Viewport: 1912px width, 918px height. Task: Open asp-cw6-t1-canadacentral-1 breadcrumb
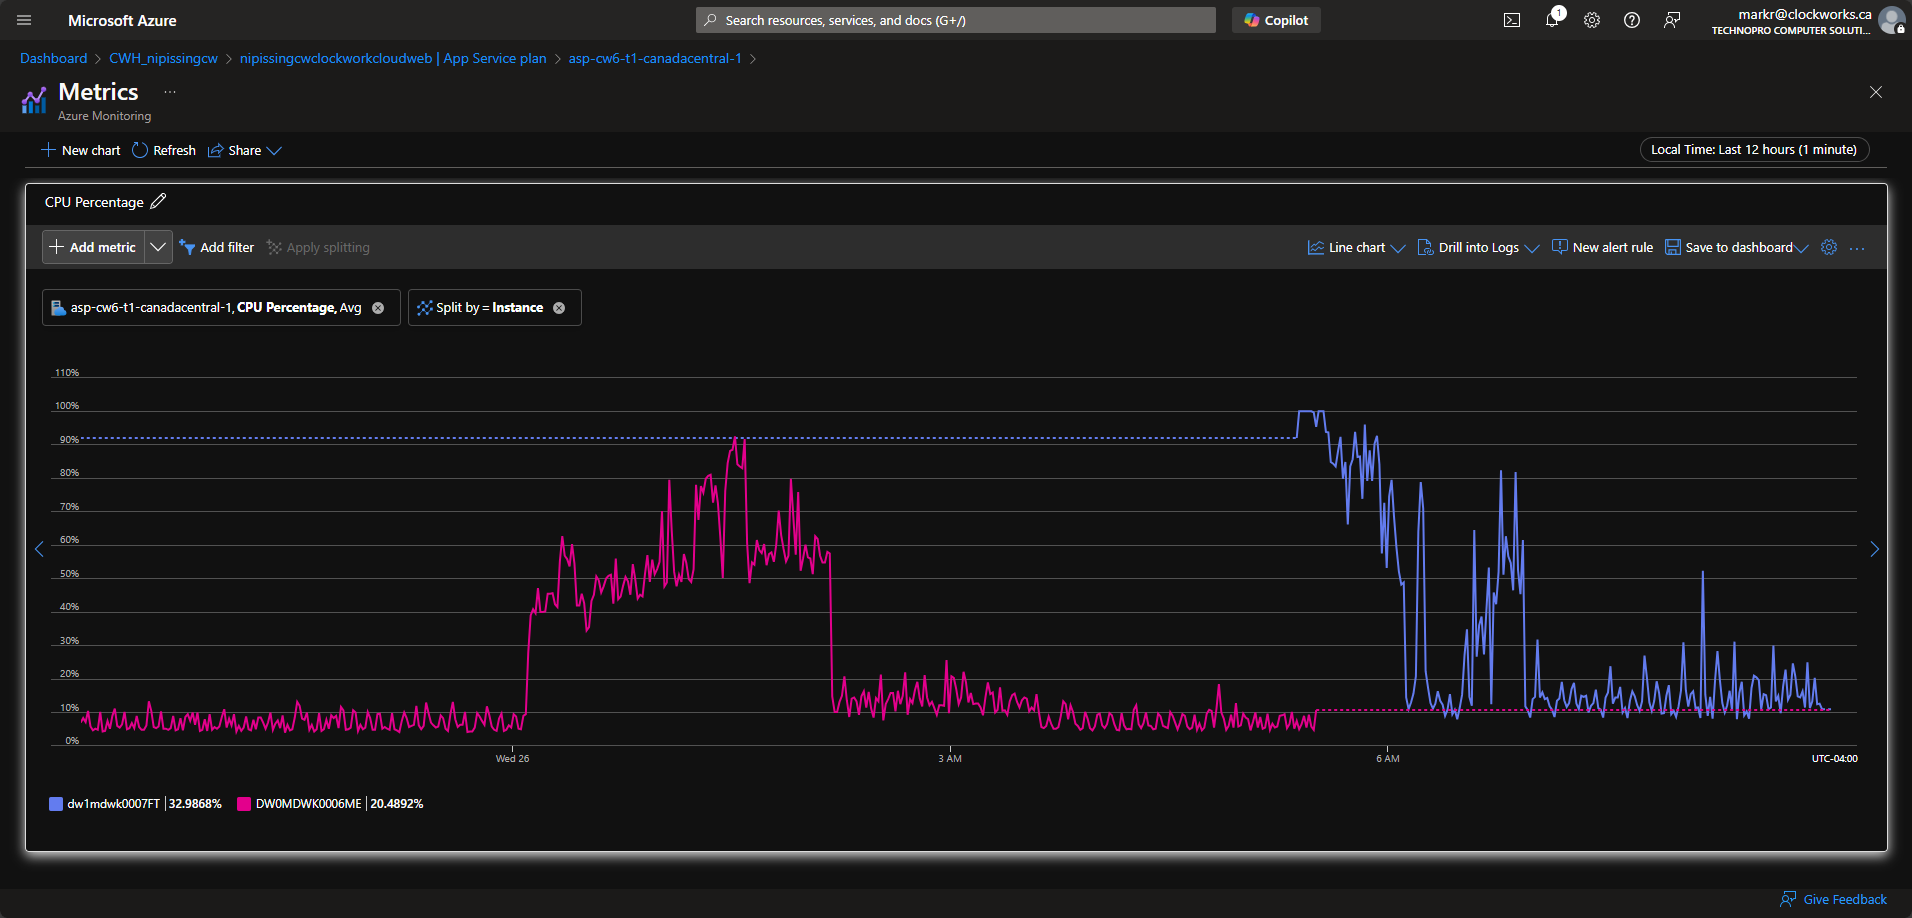pos(655,58)
